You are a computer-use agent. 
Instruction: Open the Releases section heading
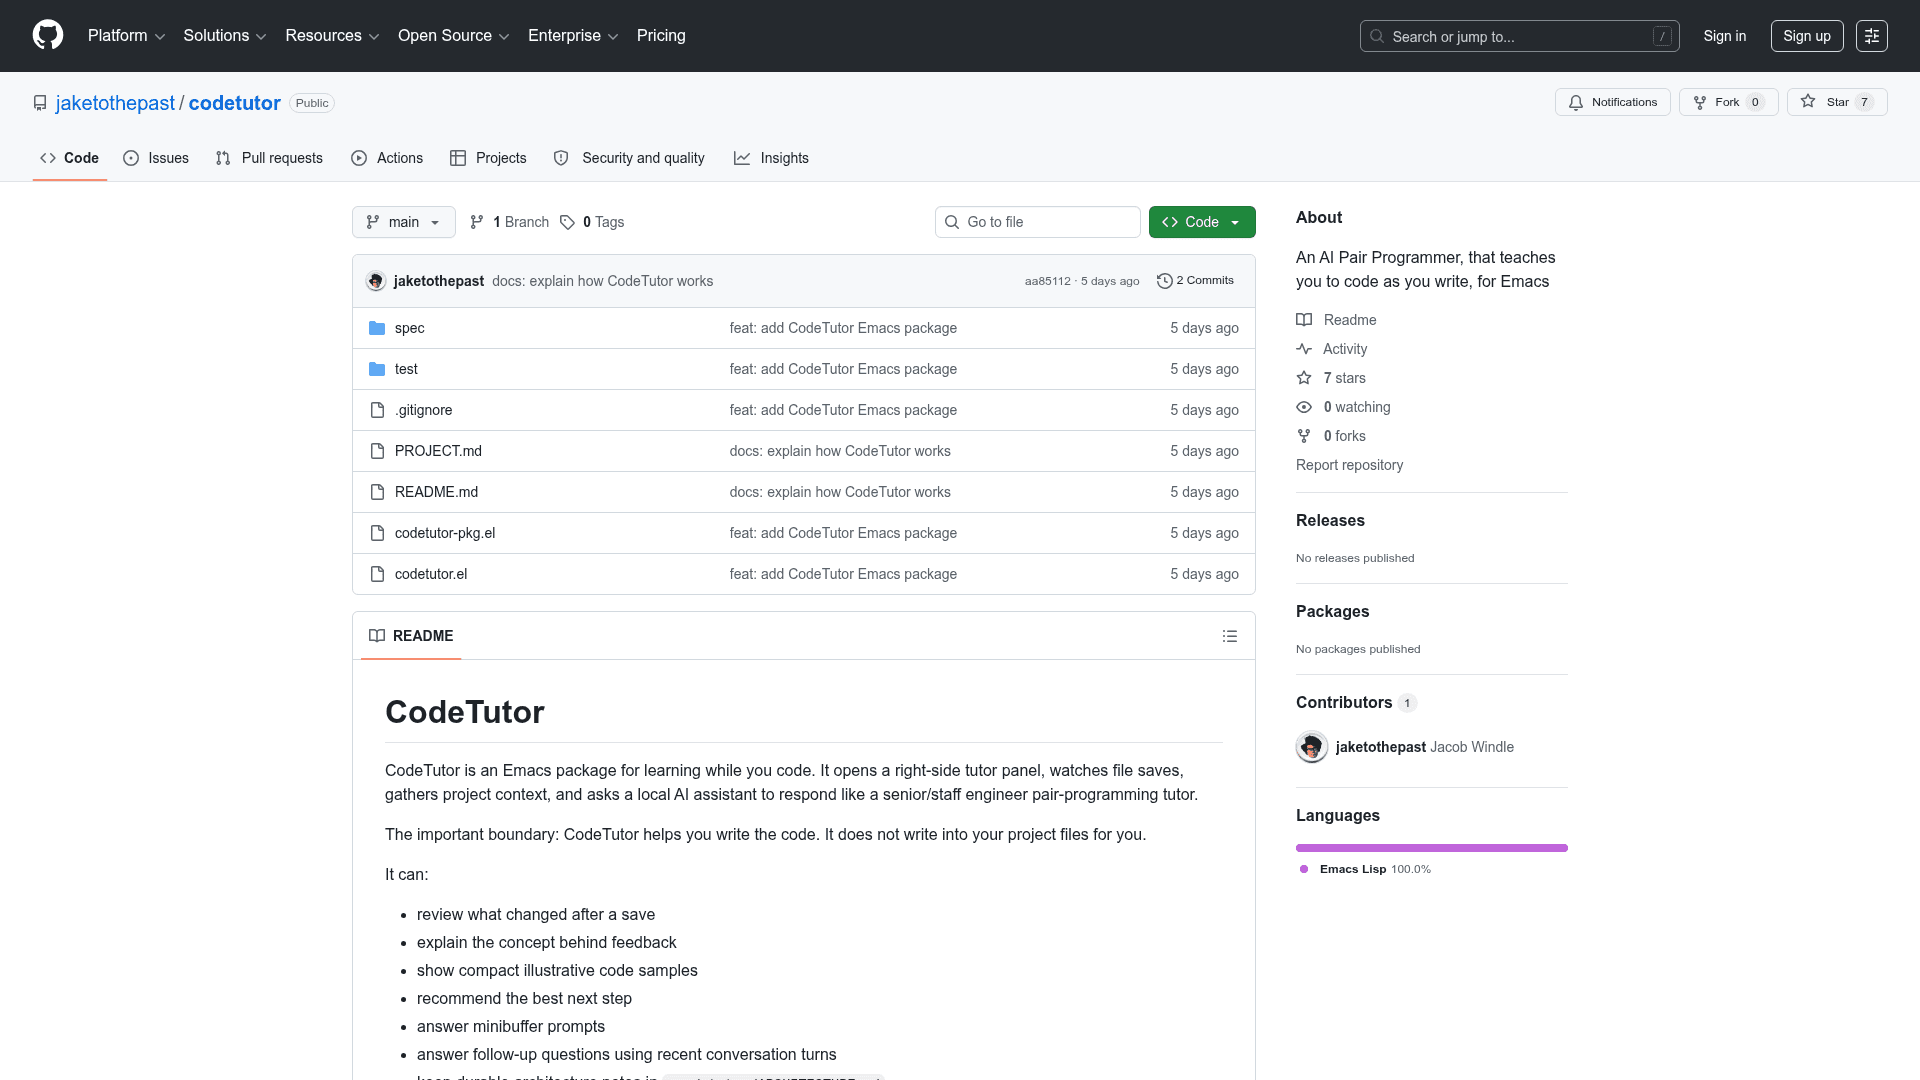[1330, 520]
